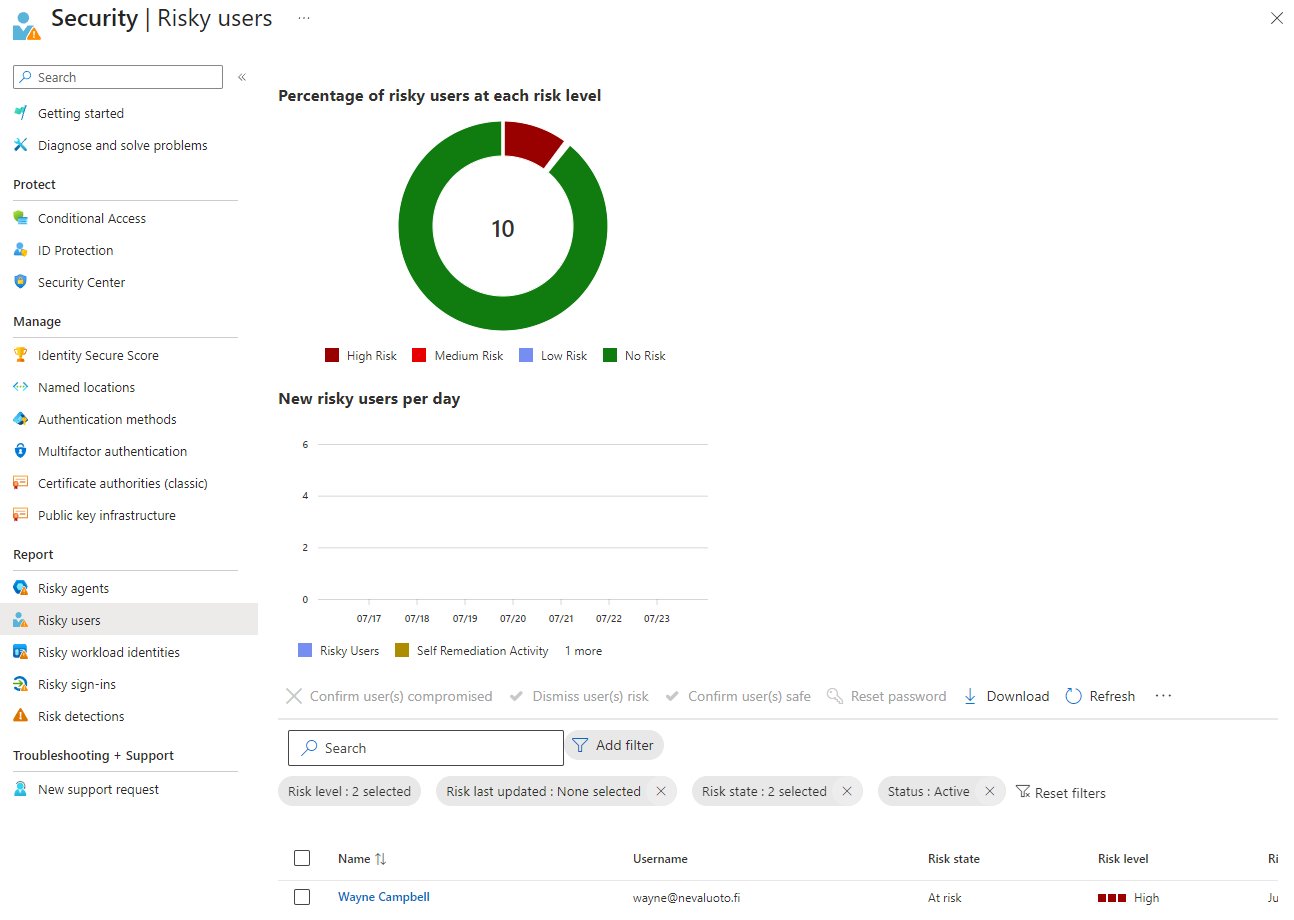Image resolution: width=1294 pixels, height=920 pixels.
Task: Remove the Risk state filter
Action: (x=847, y=791)
